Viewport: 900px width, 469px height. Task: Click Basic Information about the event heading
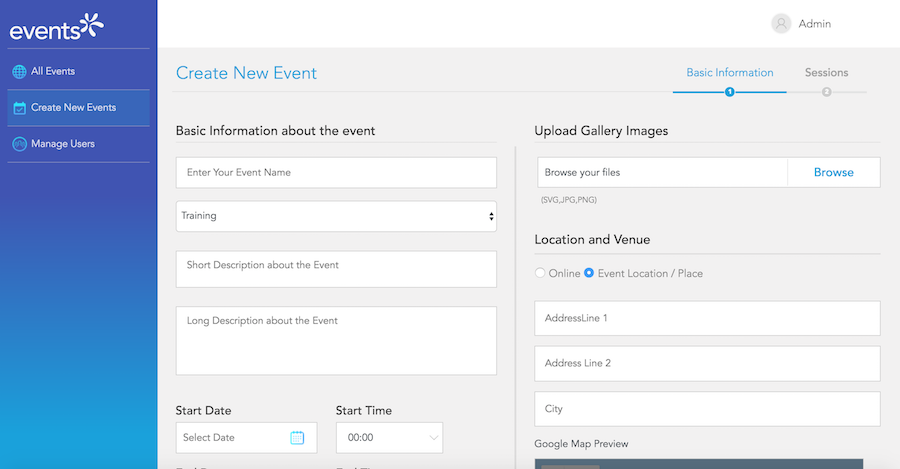coord(275,131)
